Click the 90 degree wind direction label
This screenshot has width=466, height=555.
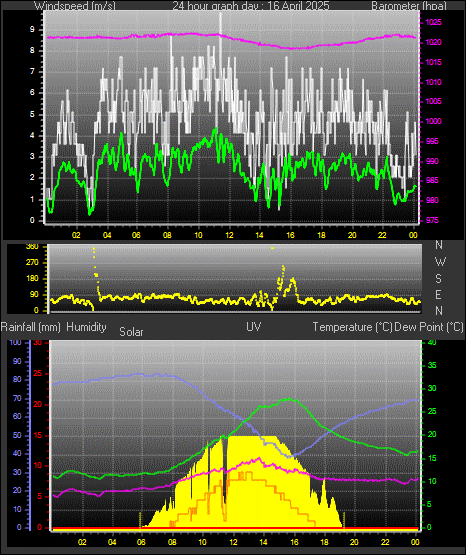[34, 295]
